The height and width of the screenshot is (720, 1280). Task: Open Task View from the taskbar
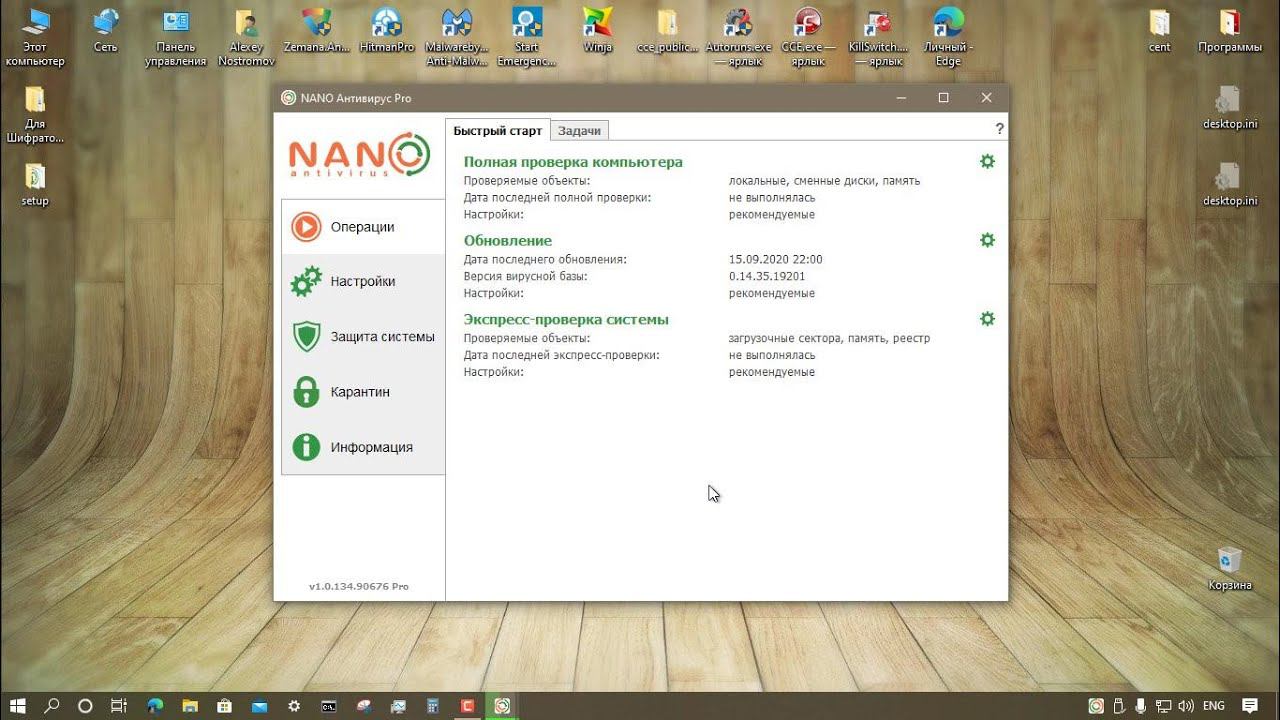[119, 705]
